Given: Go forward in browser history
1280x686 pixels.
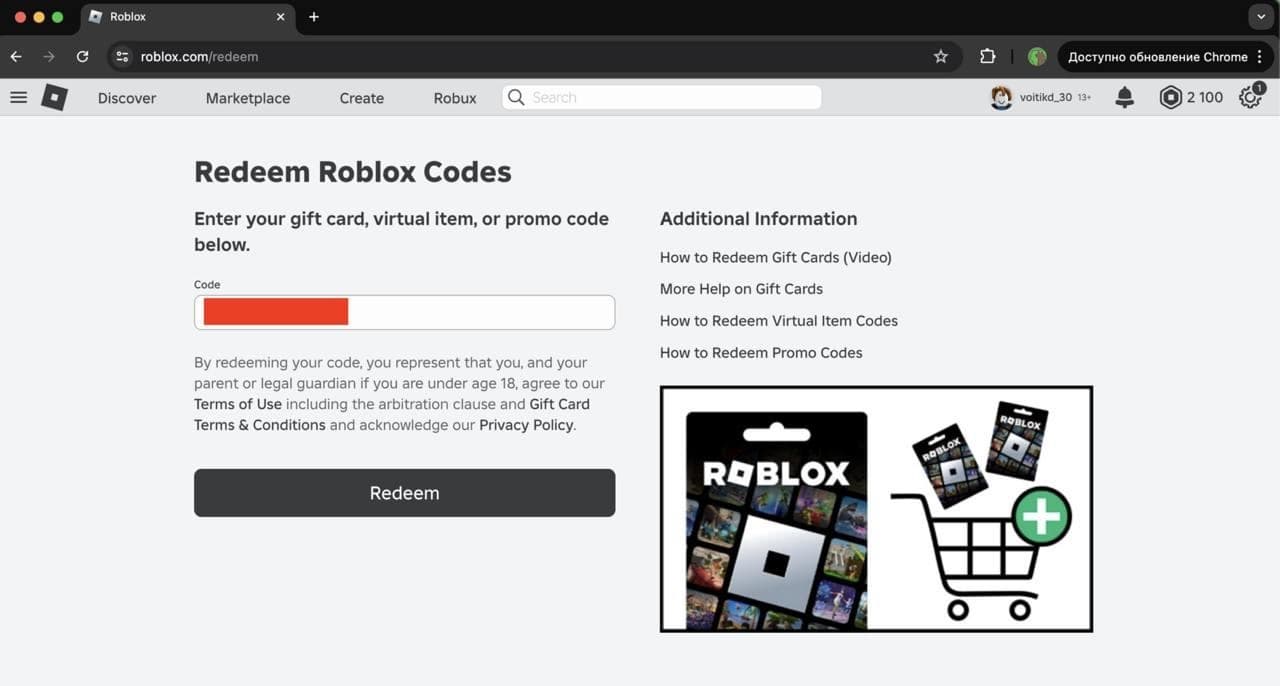Looking at the screenshot, I should [49, 57].
